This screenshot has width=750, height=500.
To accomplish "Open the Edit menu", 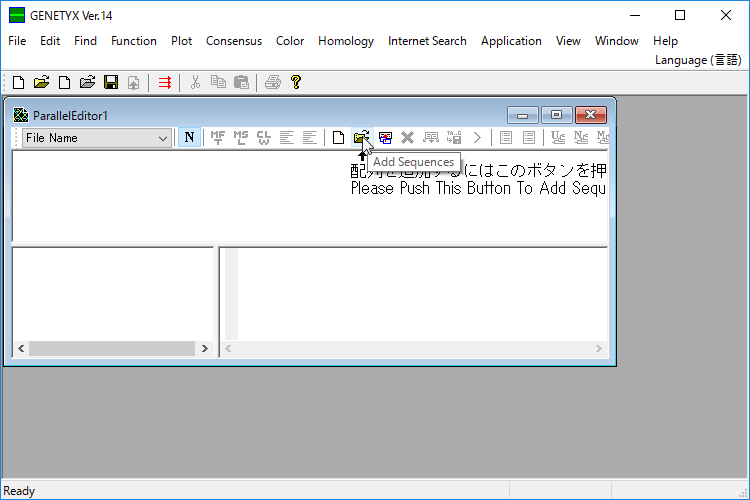I will tap(50, 41).
